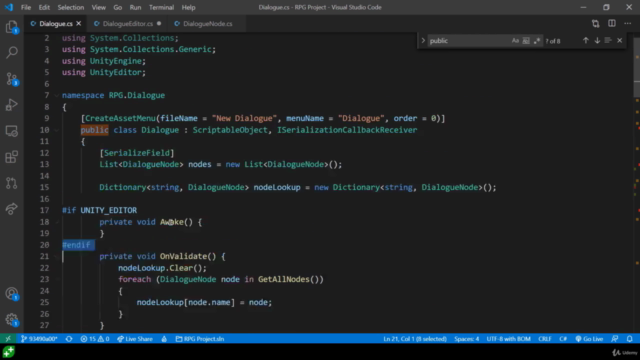Close the find widget
The width and height of the screenshot is (640, 360).
click(x=620, y=40)
